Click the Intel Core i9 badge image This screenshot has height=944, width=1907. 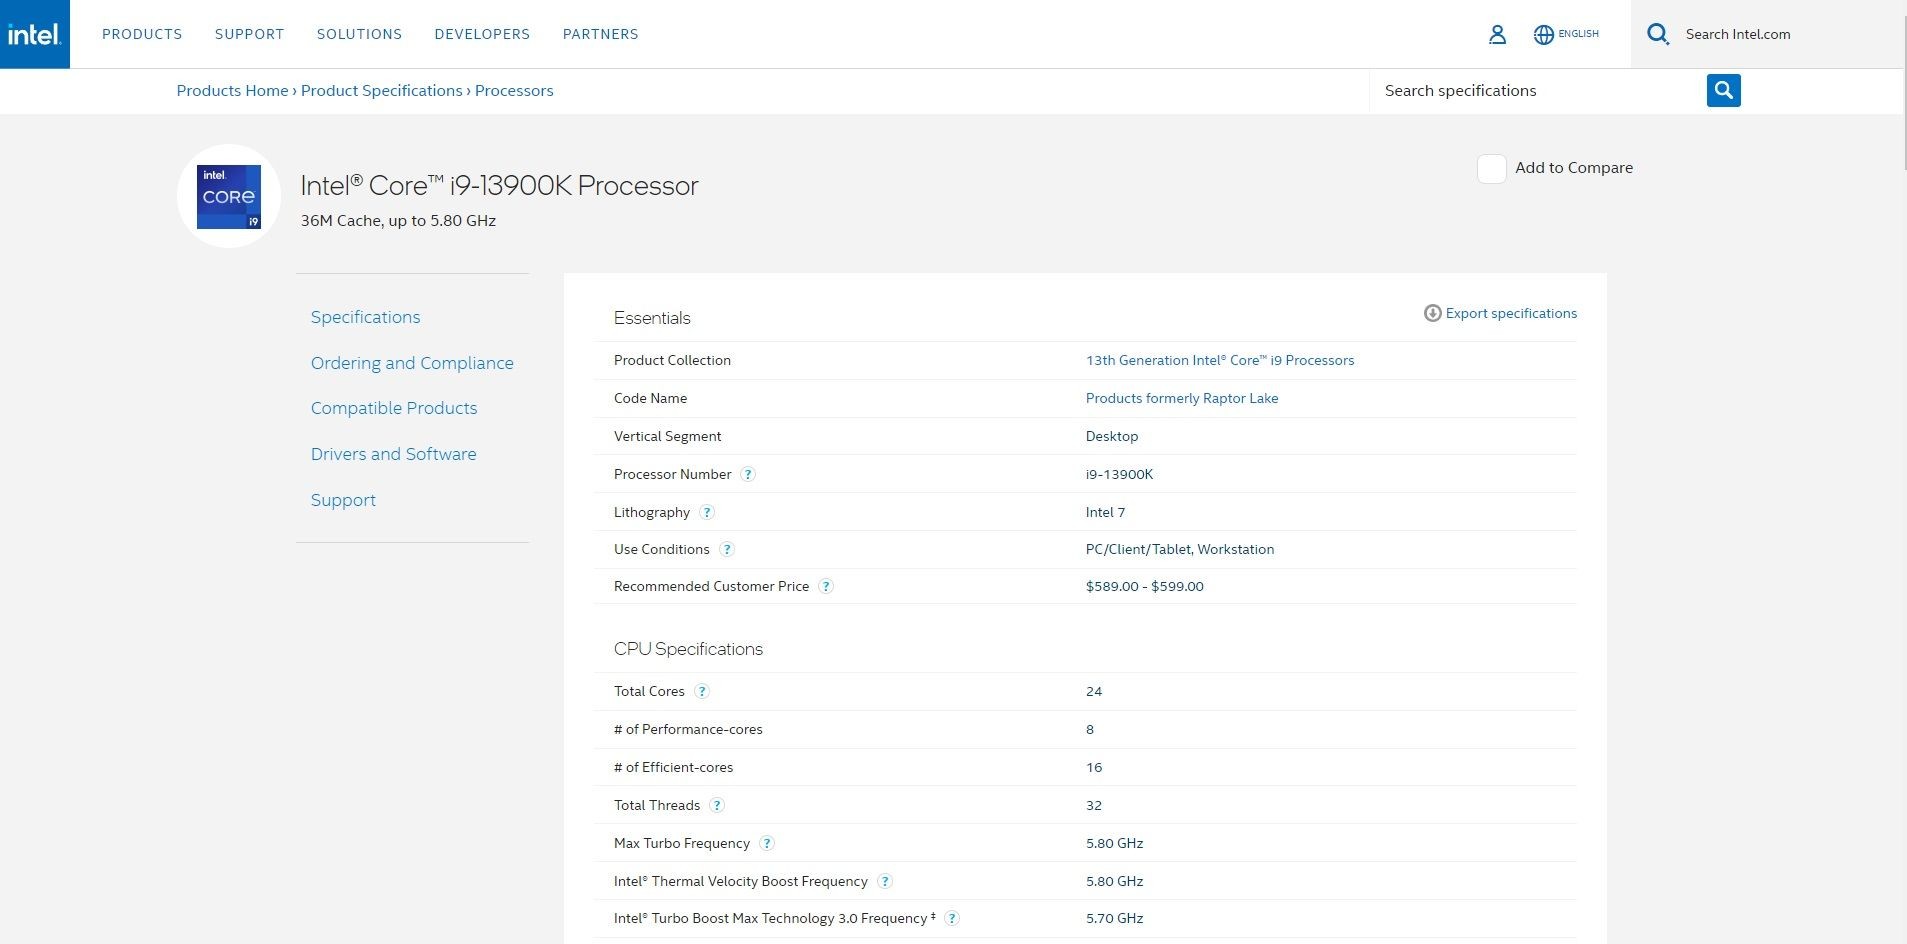pyautogui.click(x=229, y=196)
